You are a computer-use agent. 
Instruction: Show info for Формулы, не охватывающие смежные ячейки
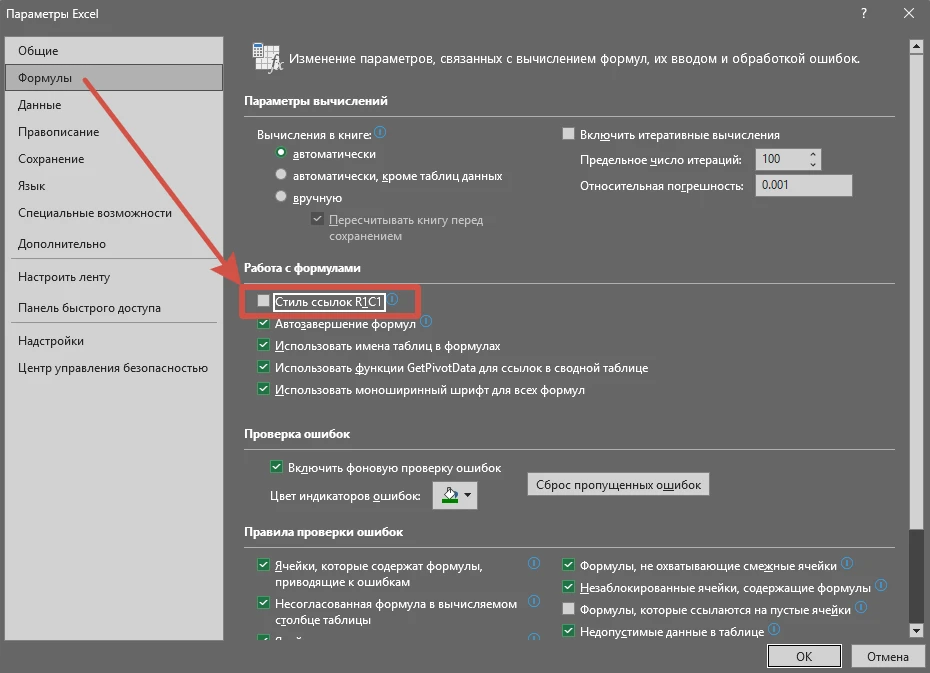pos(847,563)
